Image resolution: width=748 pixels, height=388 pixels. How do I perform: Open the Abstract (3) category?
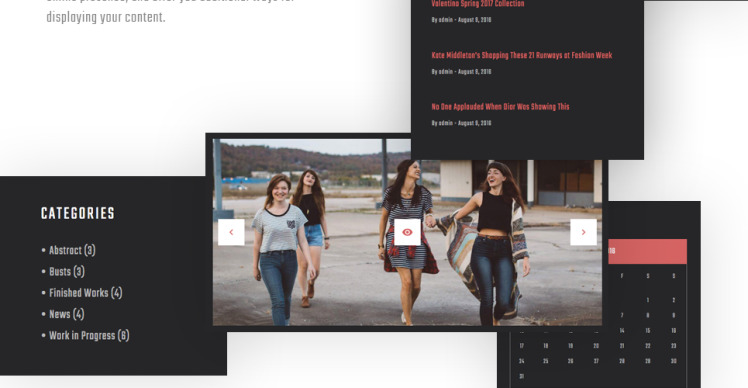click(72, 250)
